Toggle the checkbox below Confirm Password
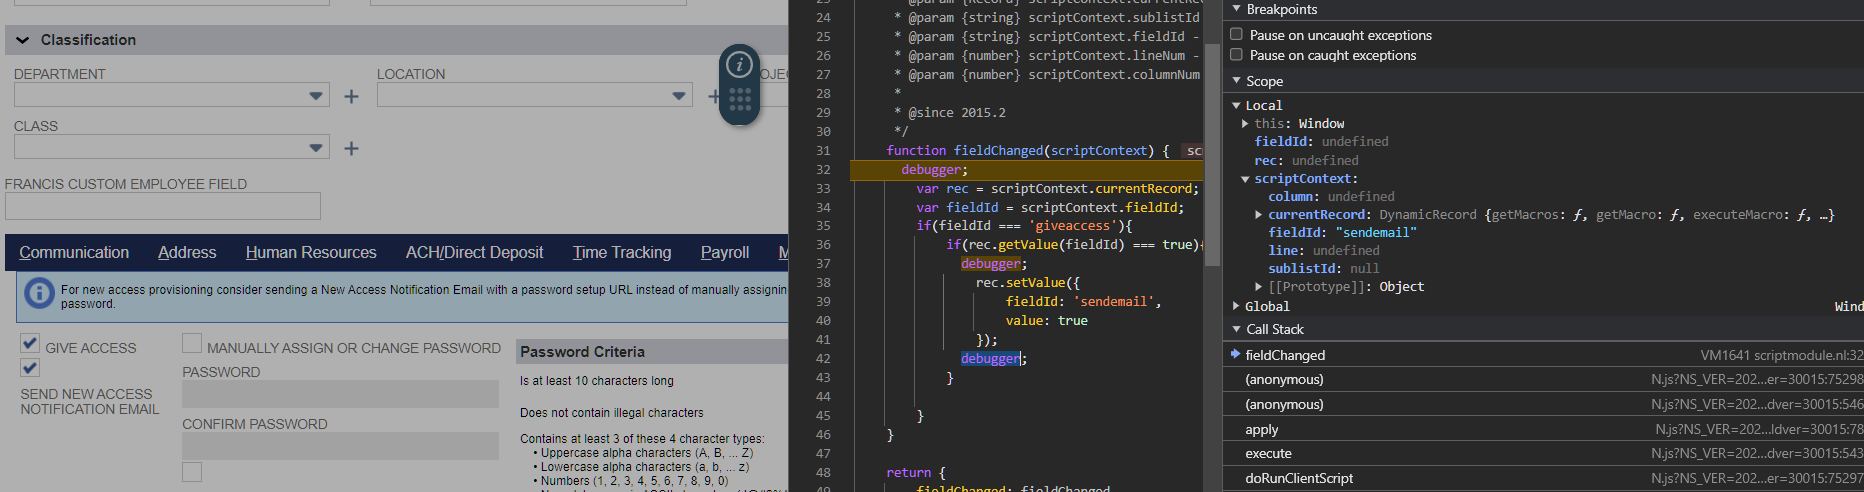The width and height of the screenshot is (1864, 492). pyautogui.click(x=192, y=471)
